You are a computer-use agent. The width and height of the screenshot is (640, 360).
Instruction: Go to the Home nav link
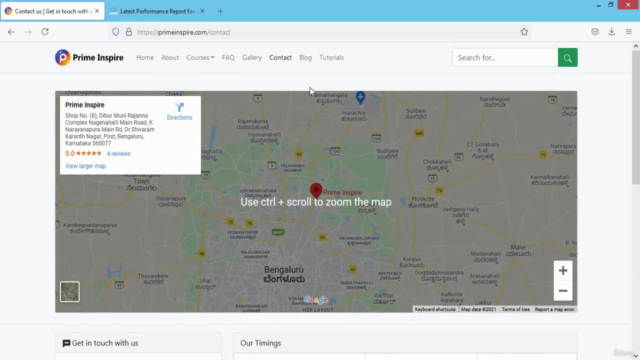click(x=145, y=58)
